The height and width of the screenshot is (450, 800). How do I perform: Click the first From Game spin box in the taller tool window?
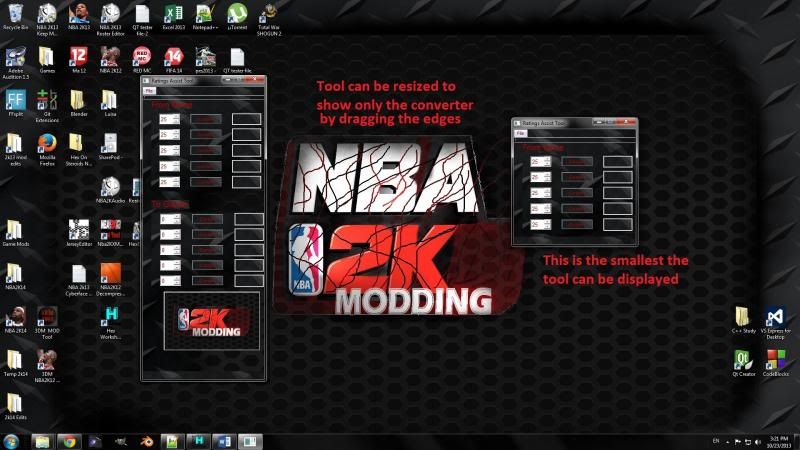coord(169,119)
